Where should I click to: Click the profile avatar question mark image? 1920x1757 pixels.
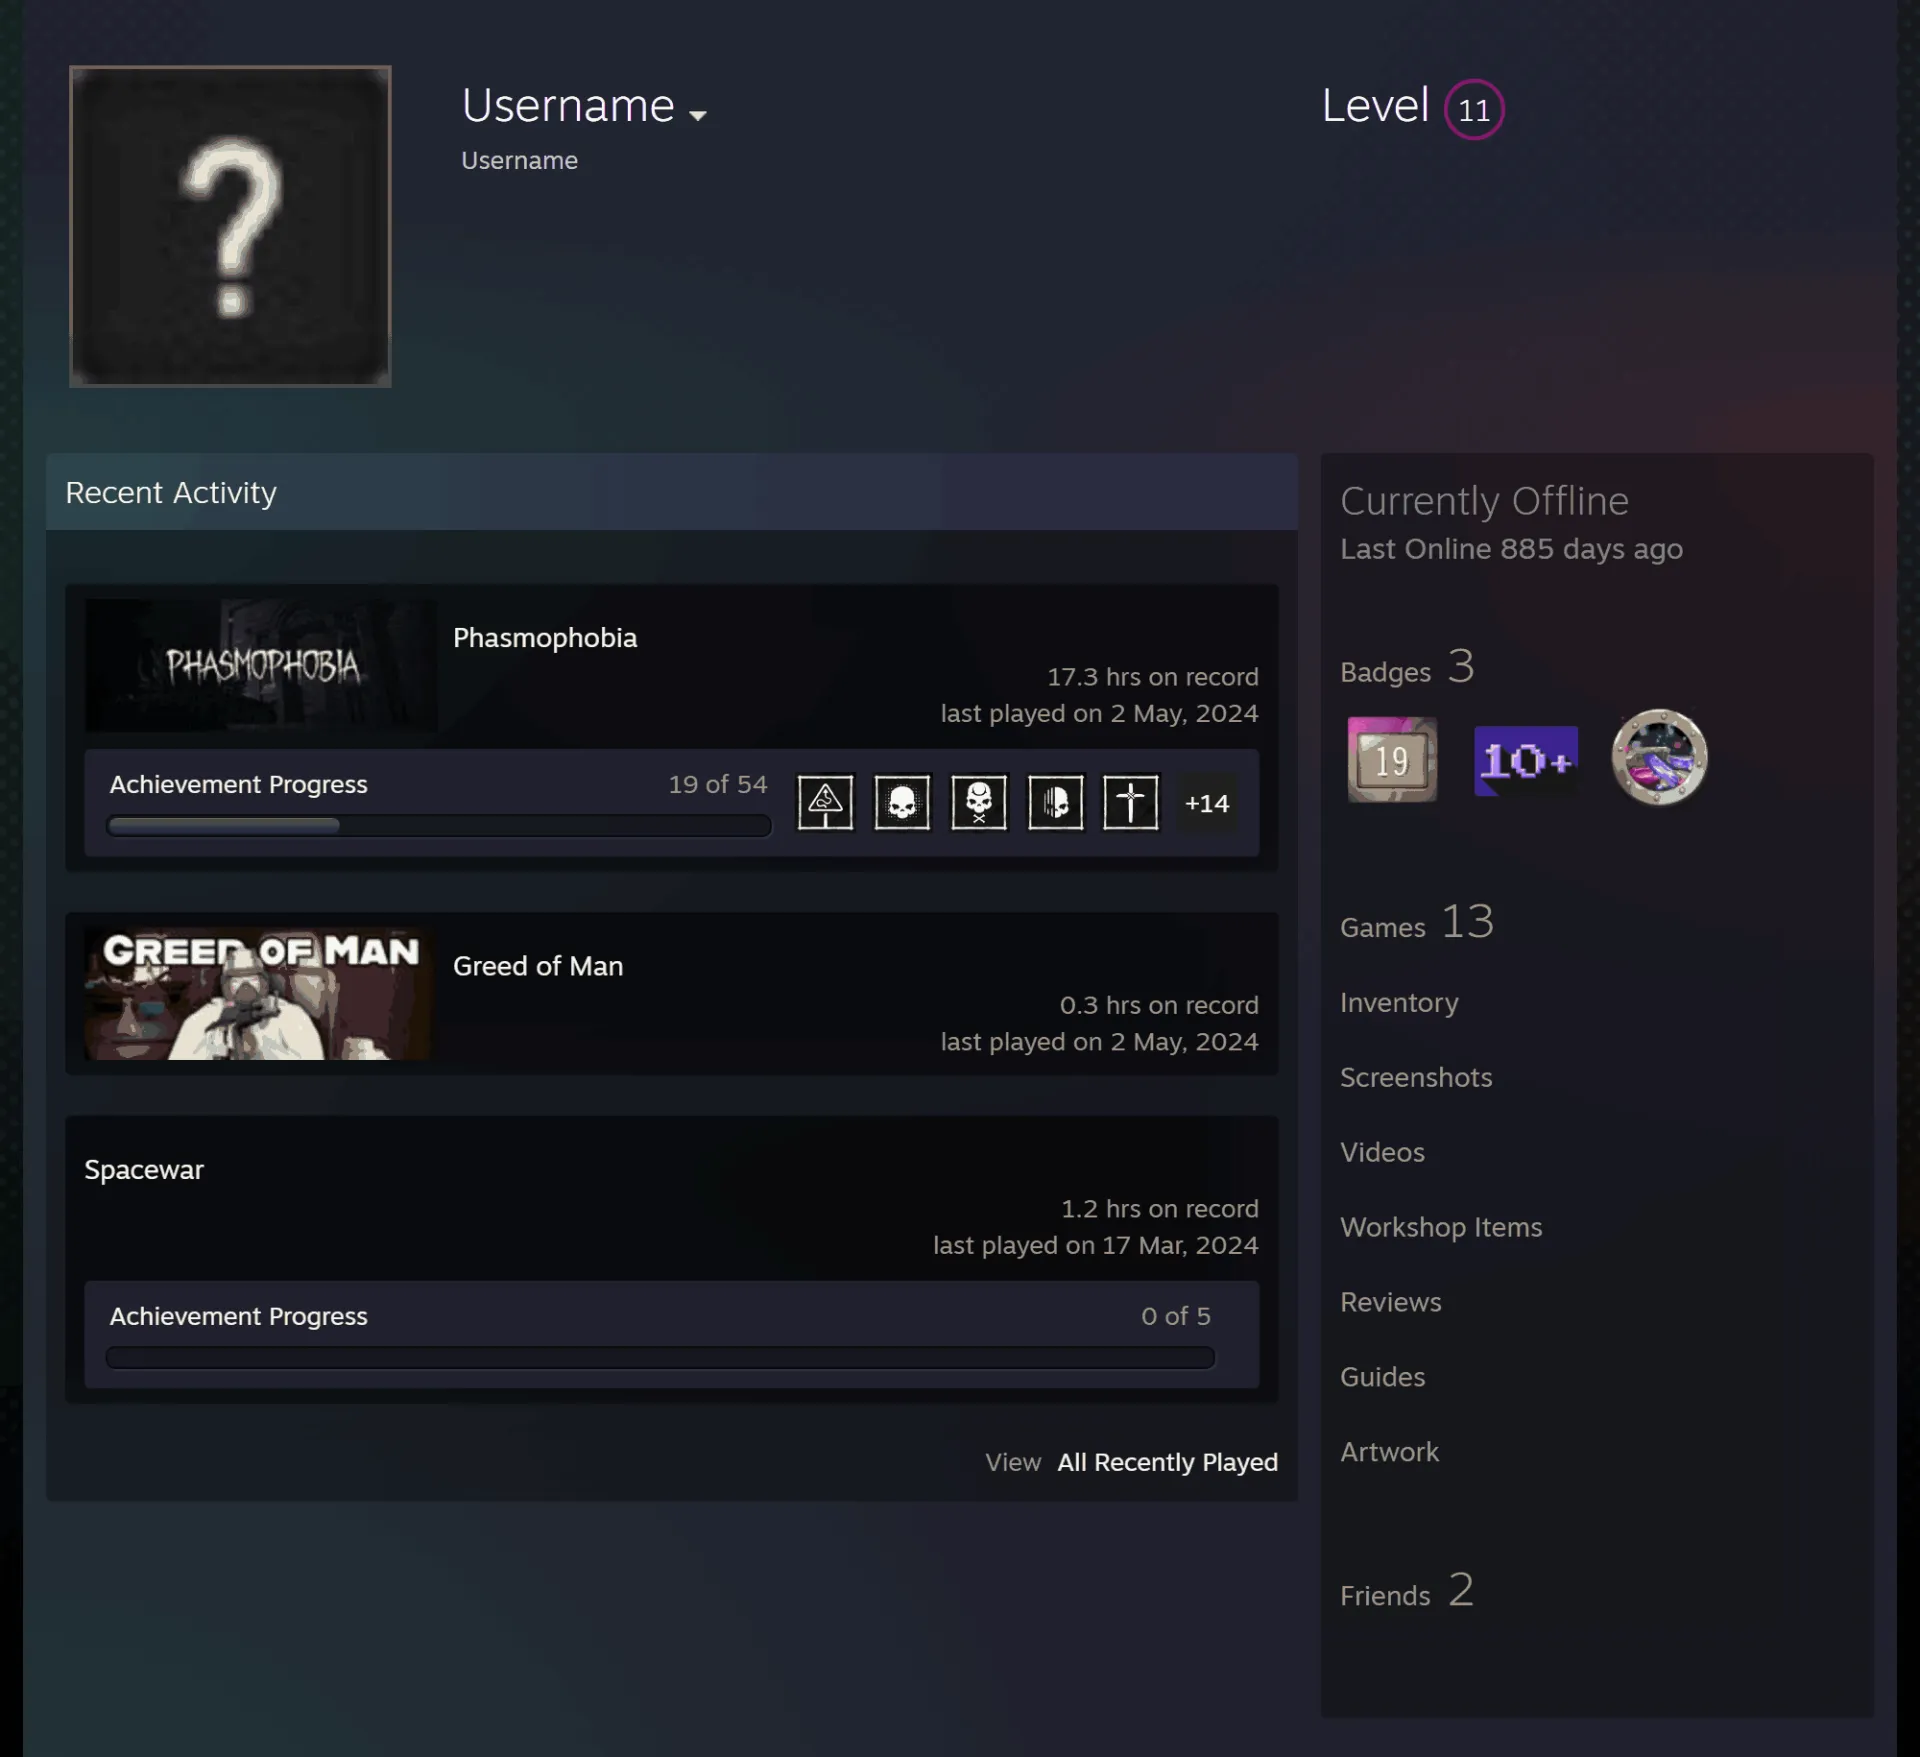[x=230, y=226]
